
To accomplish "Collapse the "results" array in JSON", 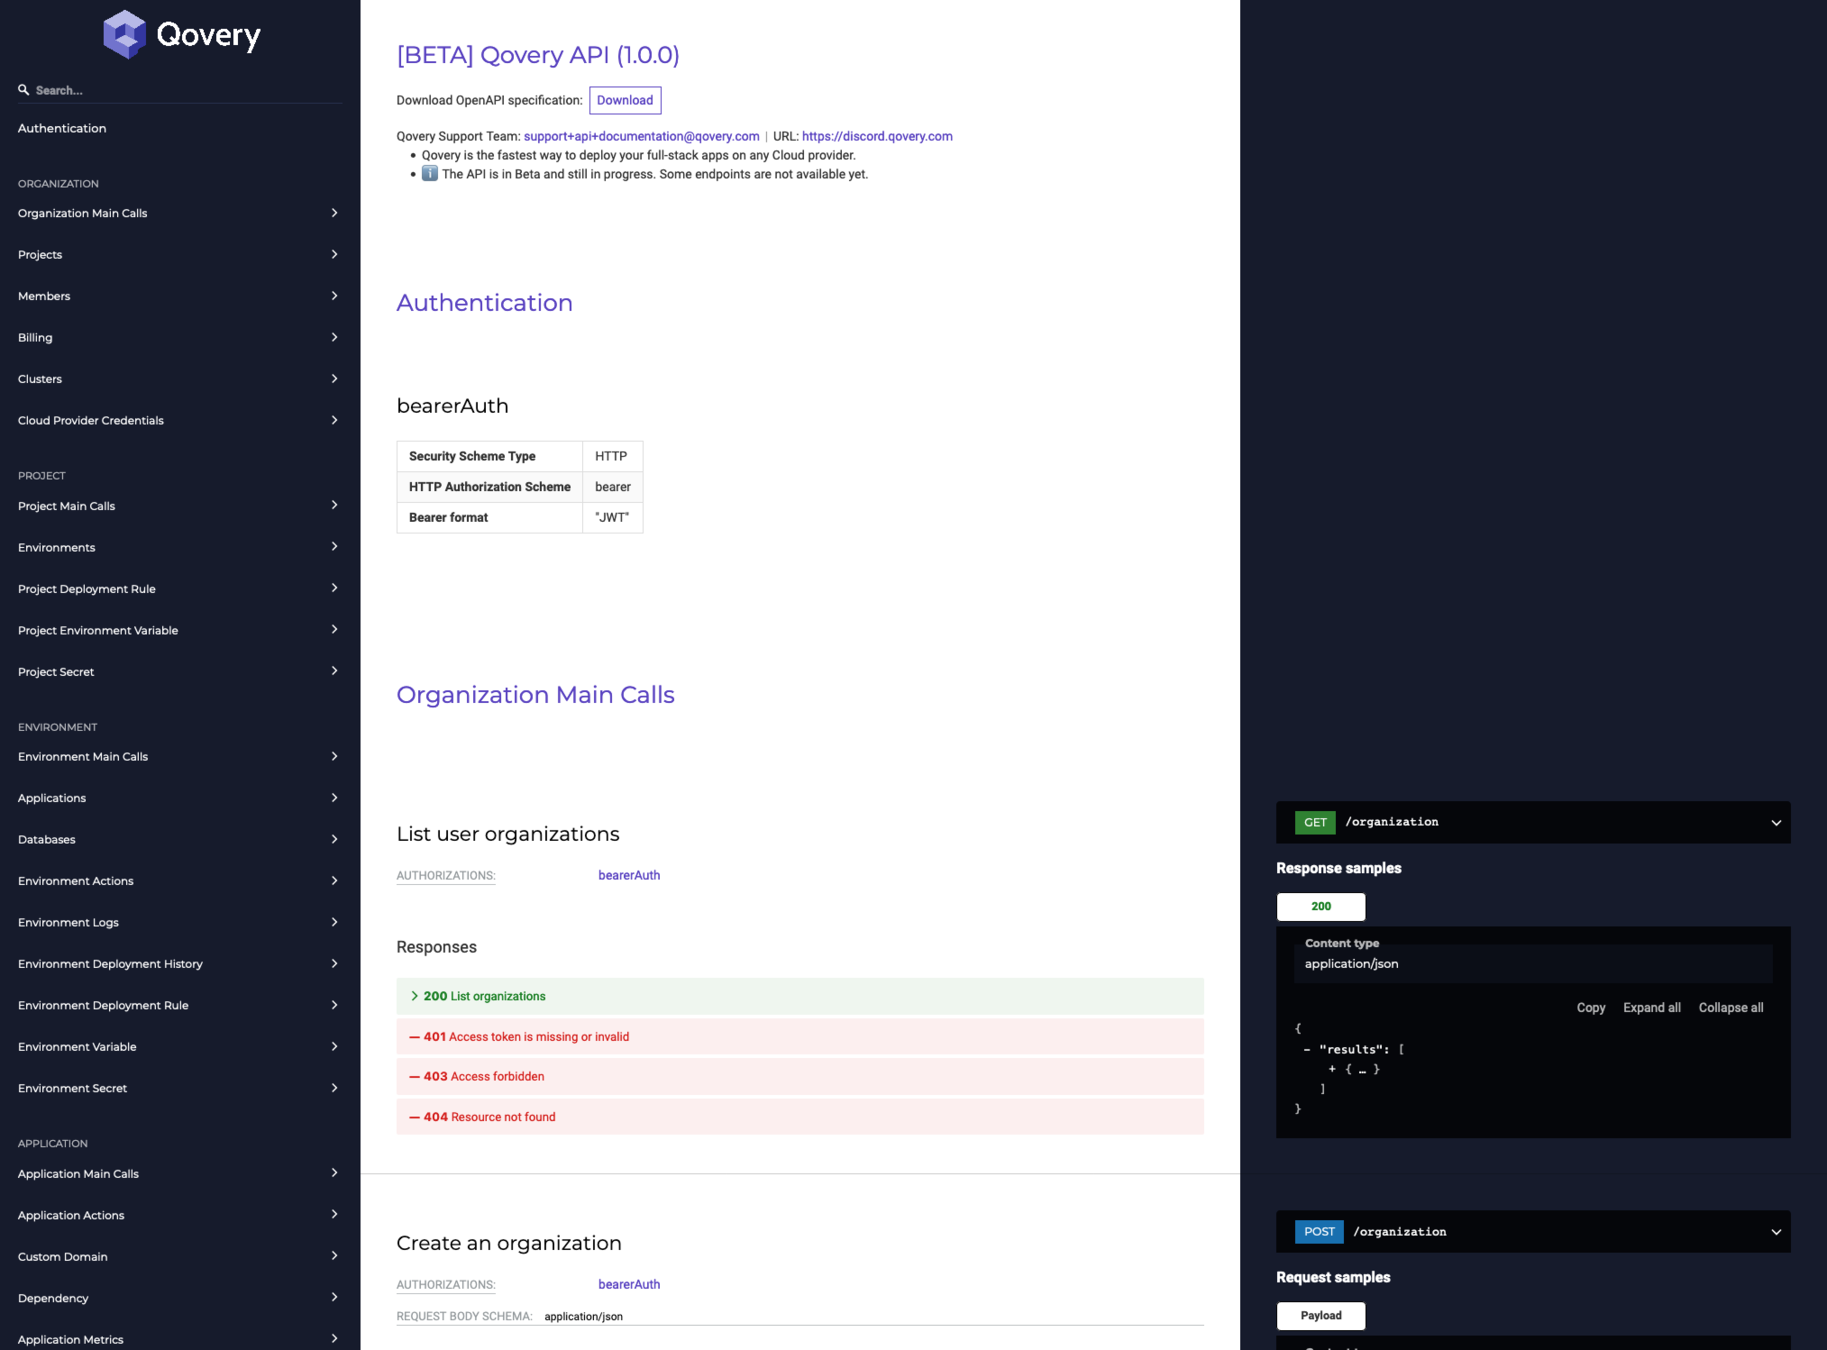I will click(1307, 1050).
